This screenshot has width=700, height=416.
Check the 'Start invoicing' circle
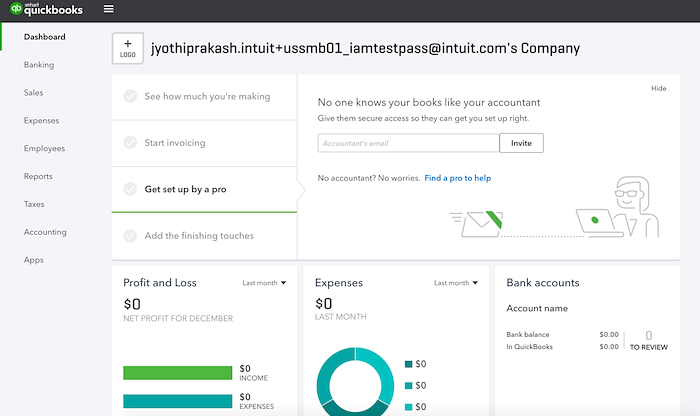(x=130, y=143)
